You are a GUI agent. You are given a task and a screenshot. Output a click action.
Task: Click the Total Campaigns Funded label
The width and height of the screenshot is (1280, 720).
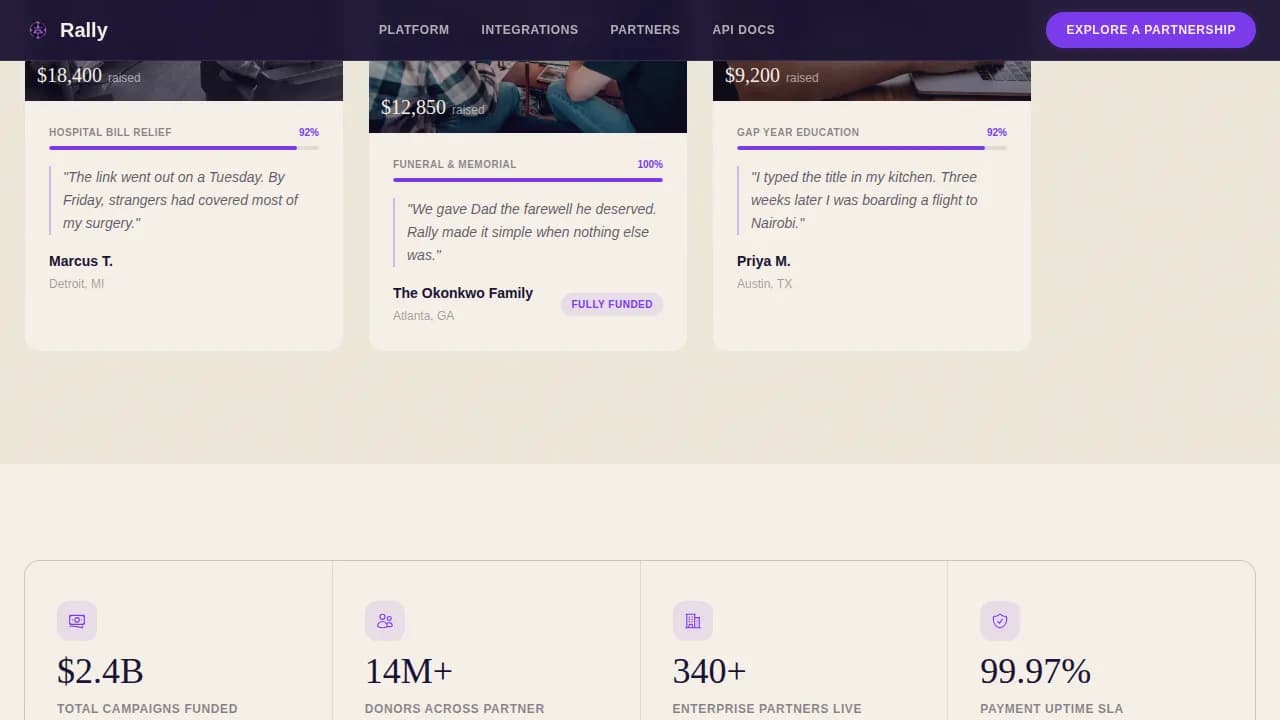147,709
